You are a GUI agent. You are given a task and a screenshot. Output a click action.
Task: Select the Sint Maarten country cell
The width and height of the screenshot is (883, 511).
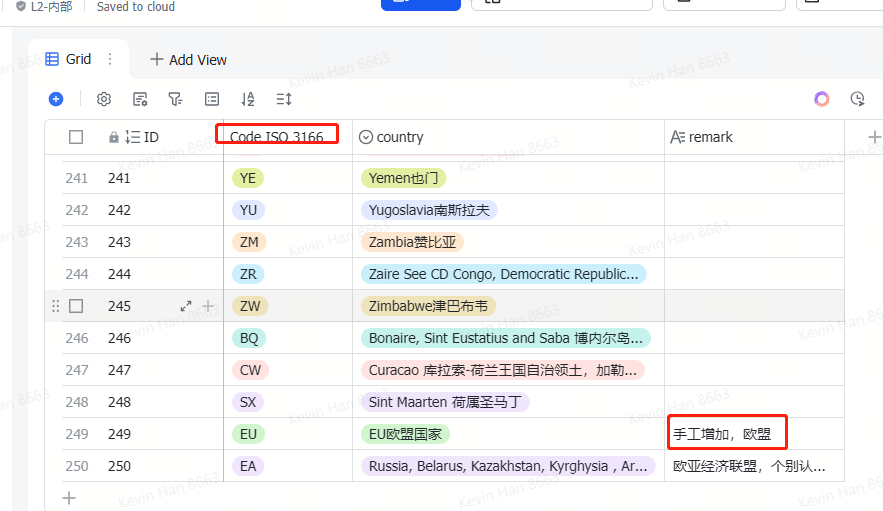[x=509, y=402]
